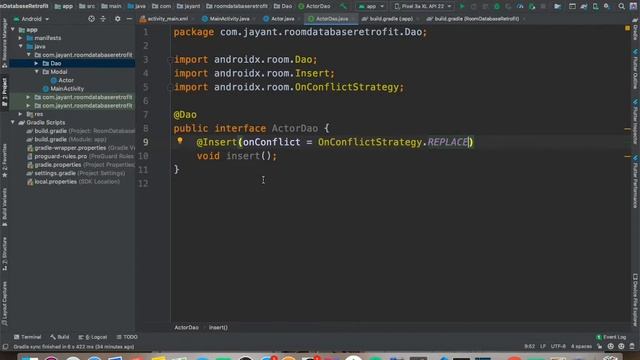Click the UTF-8 encoding in status bar

click(x=558, y=347)
